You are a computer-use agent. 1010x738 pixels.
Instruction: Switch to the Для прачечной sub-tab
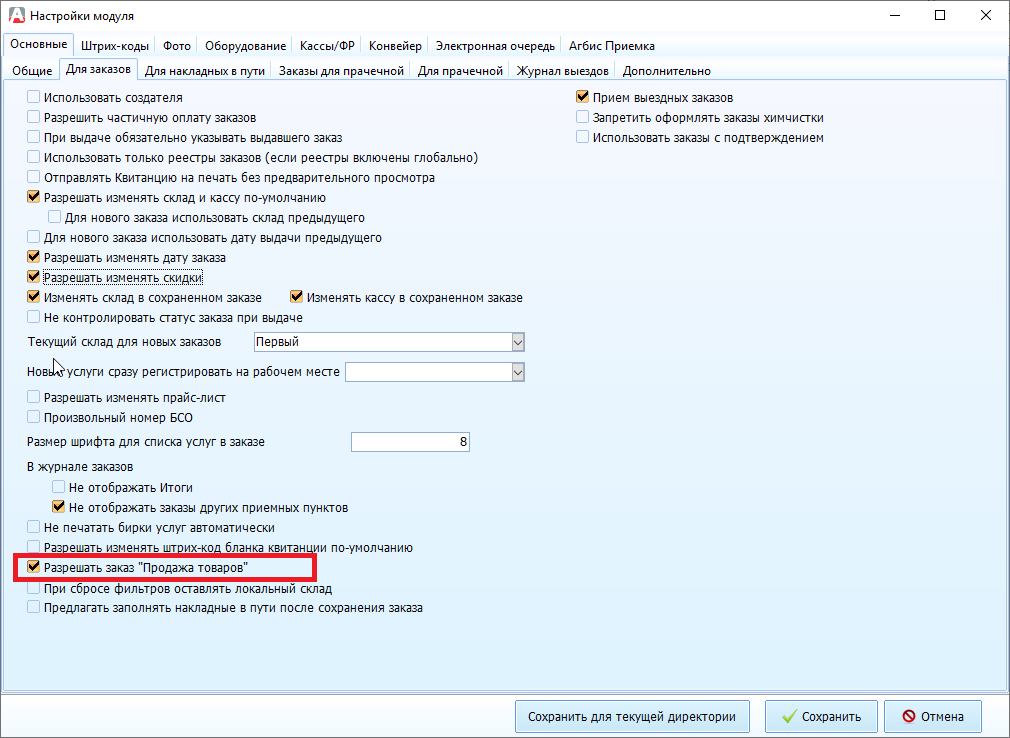pyautogui.click(x=460, y=71)
